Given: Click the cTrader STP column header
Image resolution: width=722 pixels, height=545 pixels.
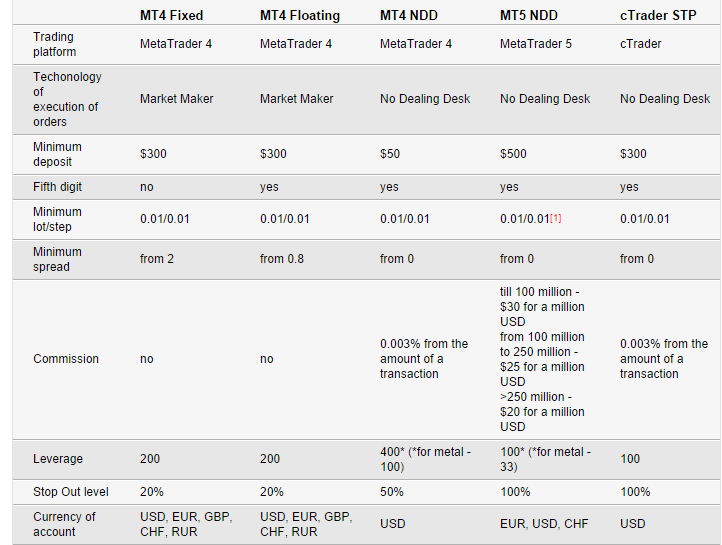Looking at the screenshot, I should 660,16.
